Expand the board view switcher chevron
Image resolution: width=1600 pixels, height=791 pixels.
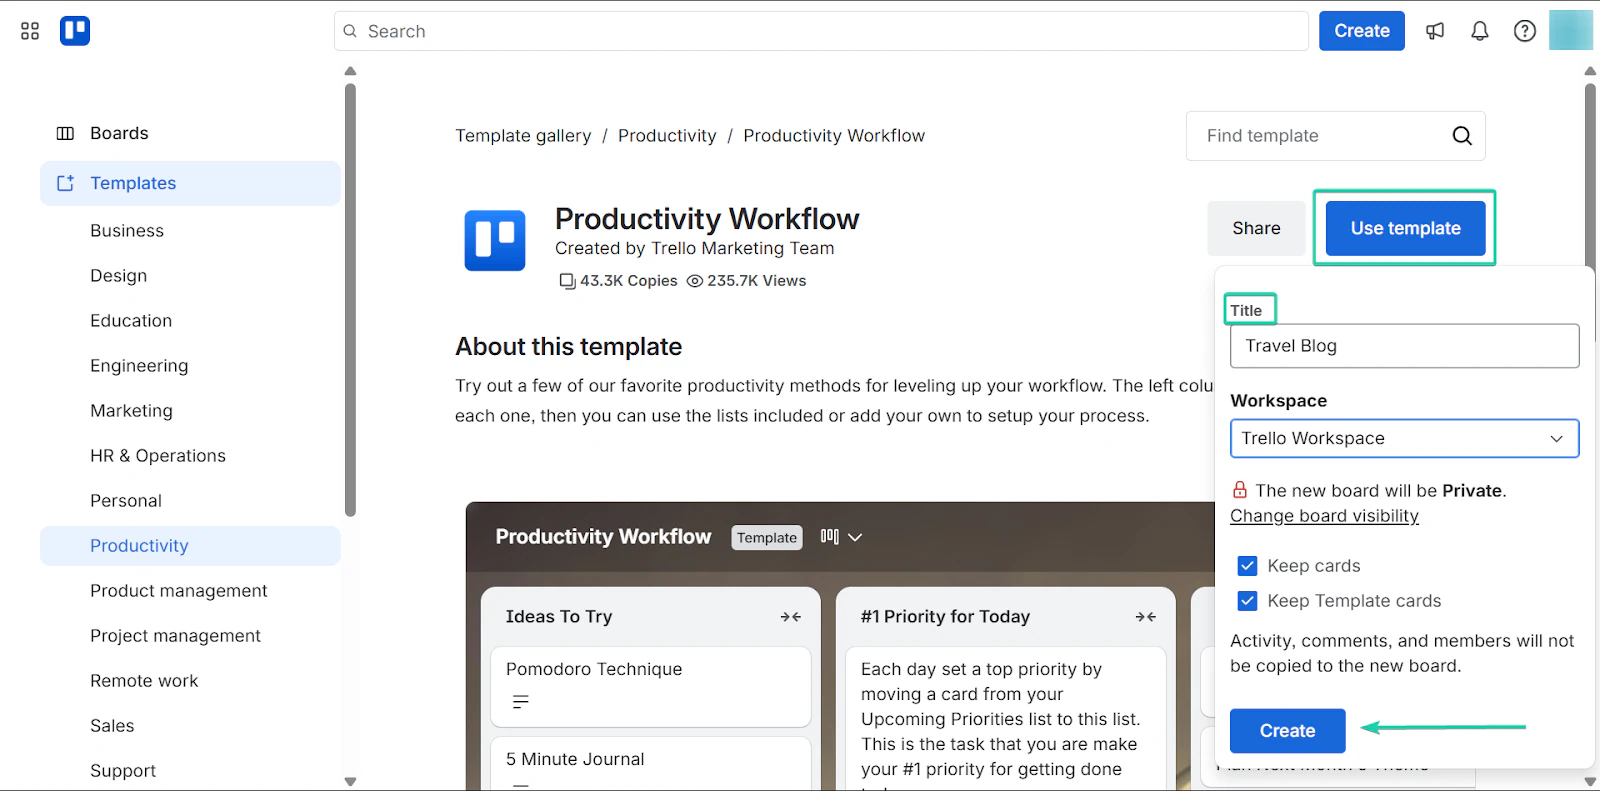point(855,537)
